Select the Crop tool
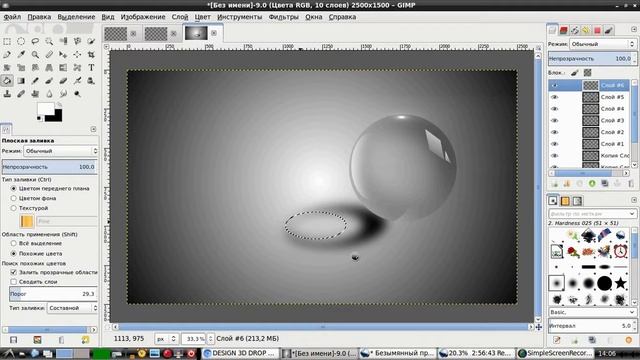Image resolution: width=640 pixels, height=360 pixels. point(91,54)
